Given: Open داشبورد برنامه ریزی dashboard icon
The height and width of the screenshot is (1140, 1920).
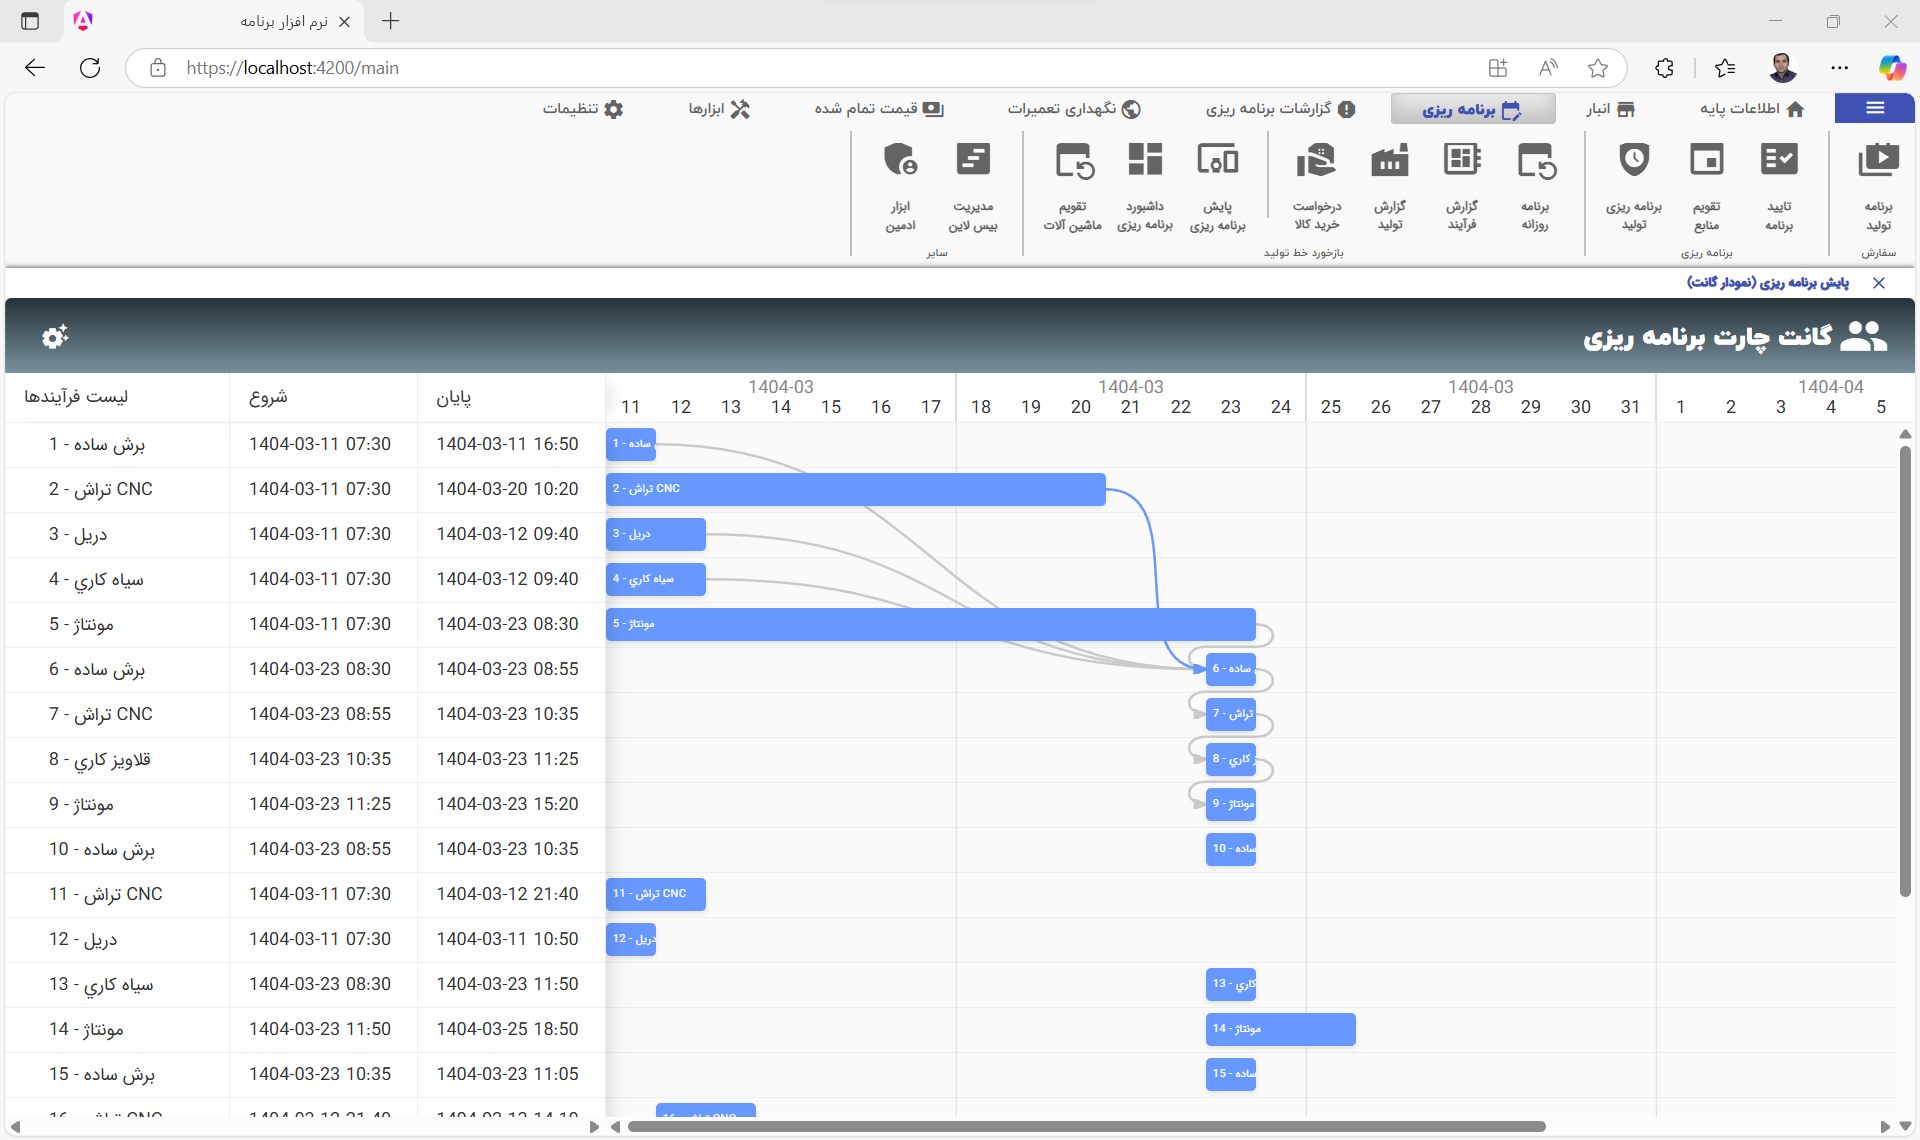Looking at the screenshot, I should [x=1145, y=161].
